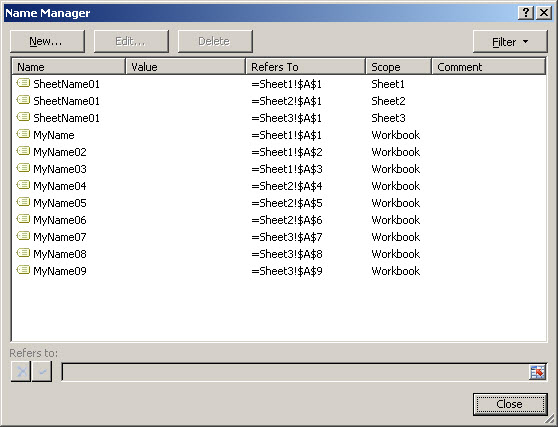Click the icon next to MyName09

click(x=23, y=270)
